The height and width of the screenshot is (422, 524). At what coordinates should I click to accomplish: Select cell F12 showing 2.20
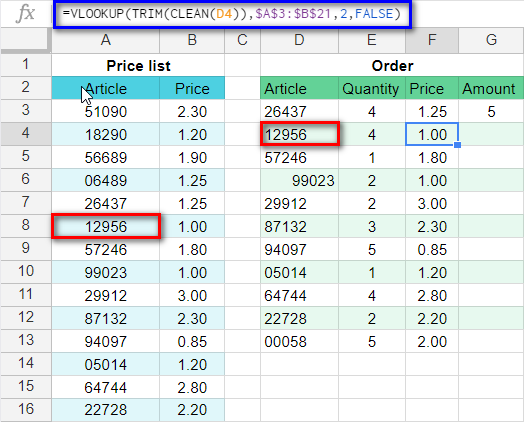[x=432, y=318]
